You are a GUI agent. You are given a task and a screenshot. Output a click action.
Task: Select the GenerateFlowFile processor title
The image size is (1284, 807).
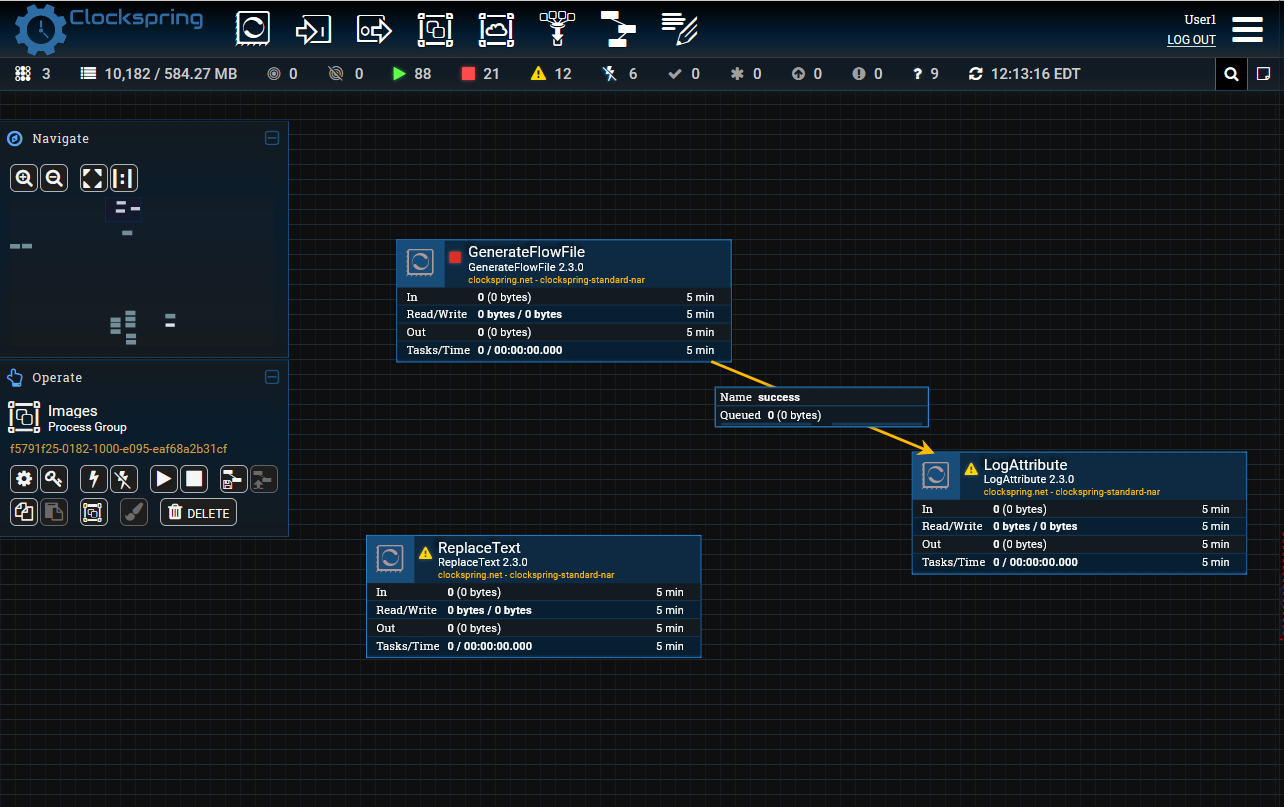[x=526, y=252]
